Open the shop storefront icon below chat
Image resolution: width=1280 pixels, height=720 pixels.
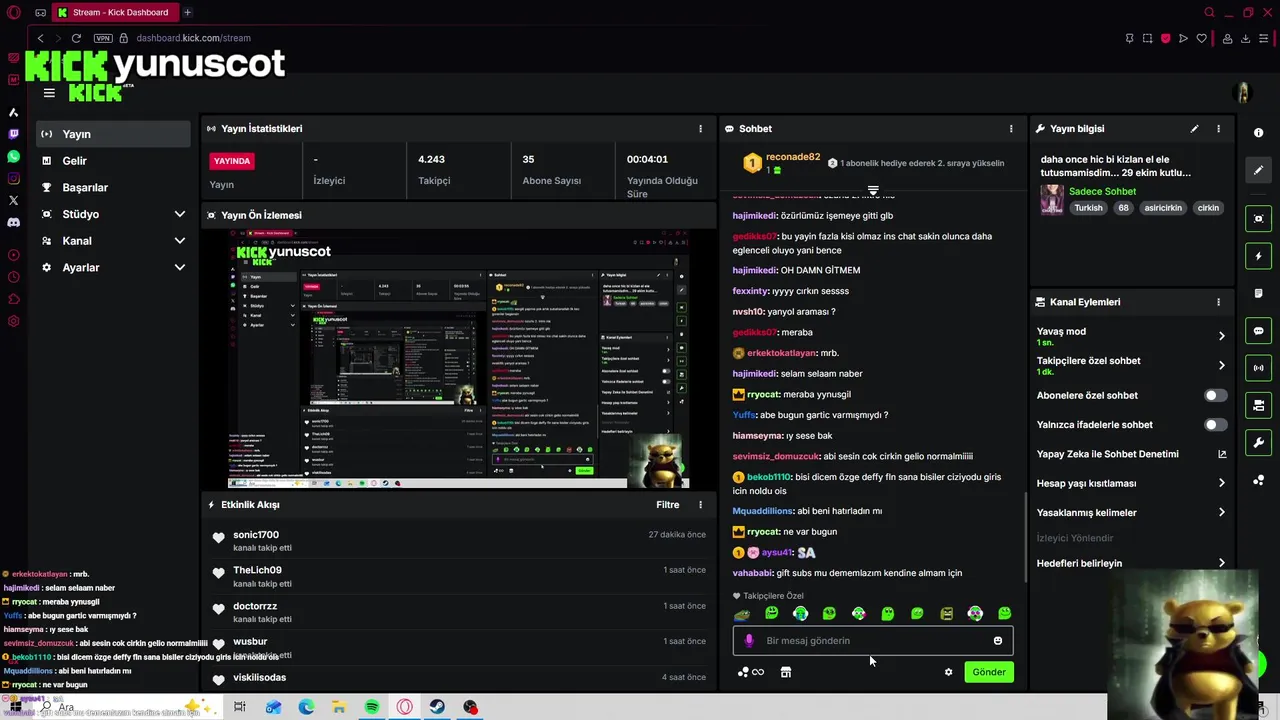pyautogui.click(x=786, y=672)
